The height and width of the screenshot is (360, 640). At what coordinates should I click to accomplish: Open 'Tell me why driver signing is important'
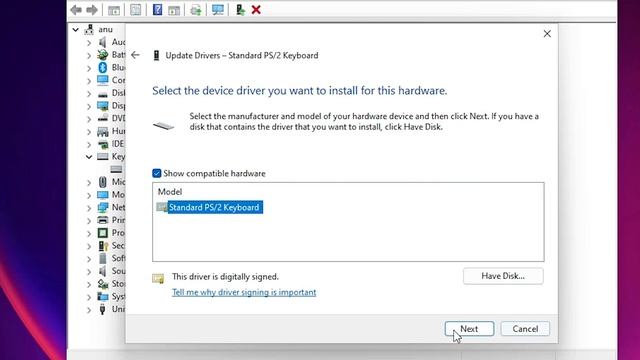244,292
